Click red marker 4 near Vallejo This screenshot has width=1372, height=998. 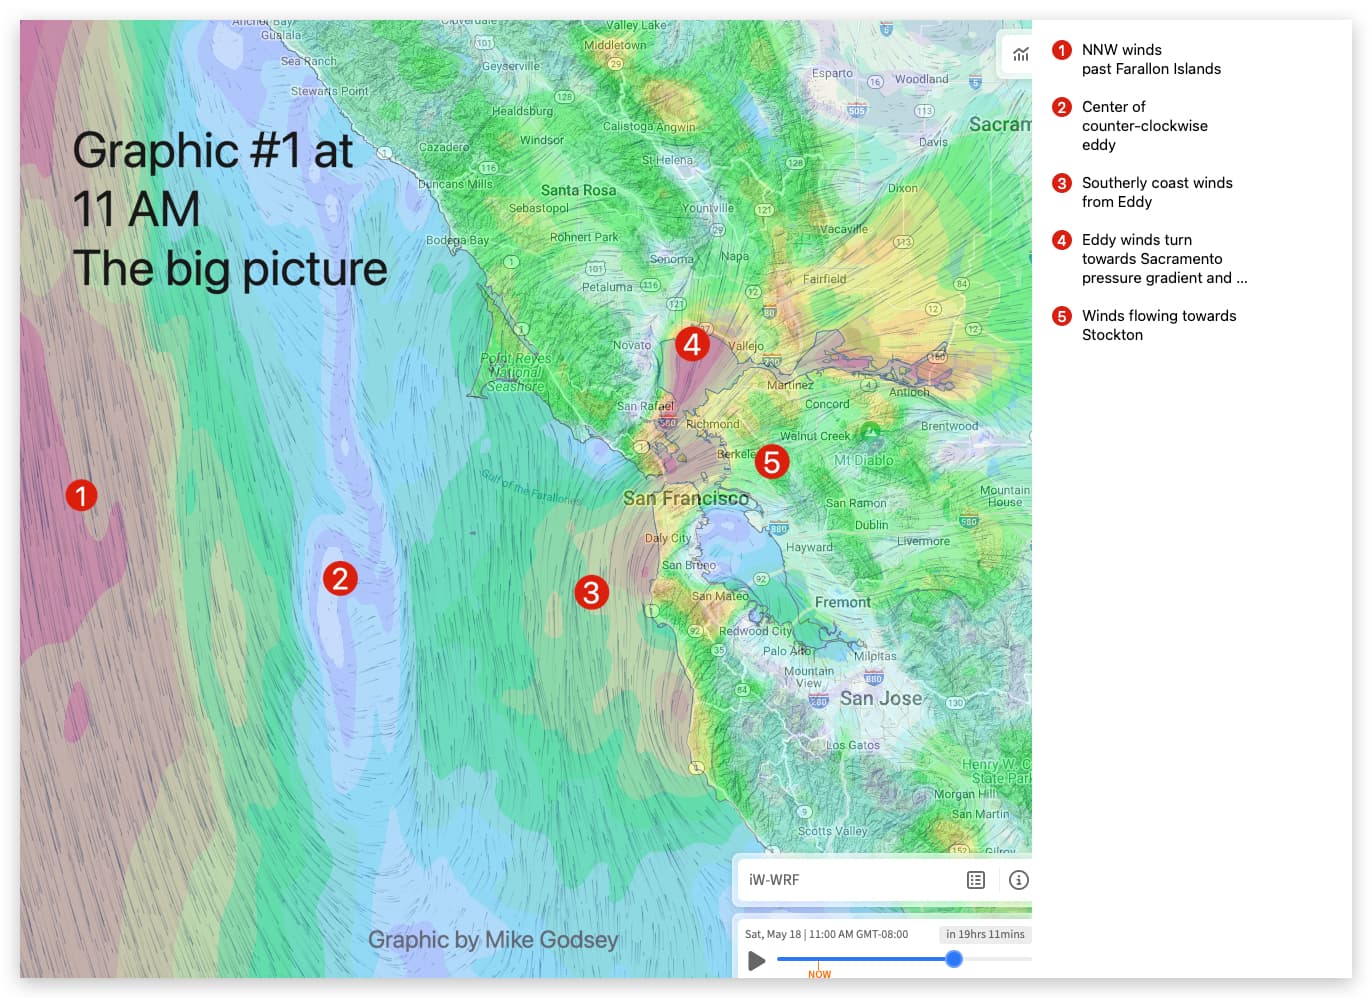click(x=692, y=344)
